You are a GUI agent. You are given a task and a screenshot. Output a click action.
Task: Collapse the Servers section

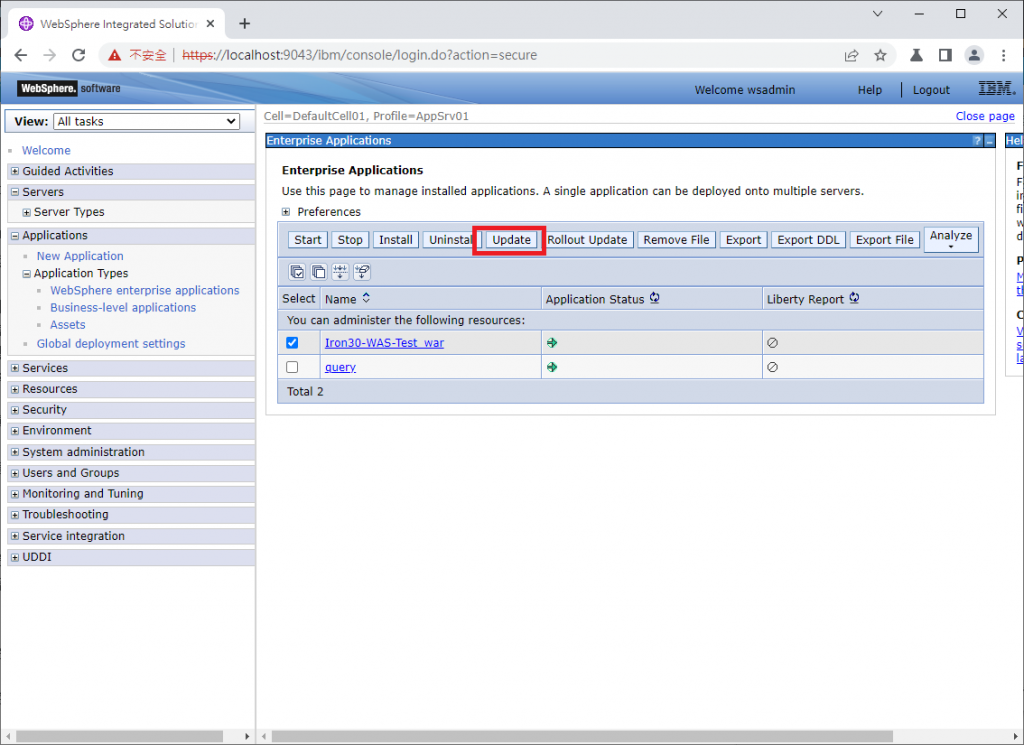click(x=15, y=192)
